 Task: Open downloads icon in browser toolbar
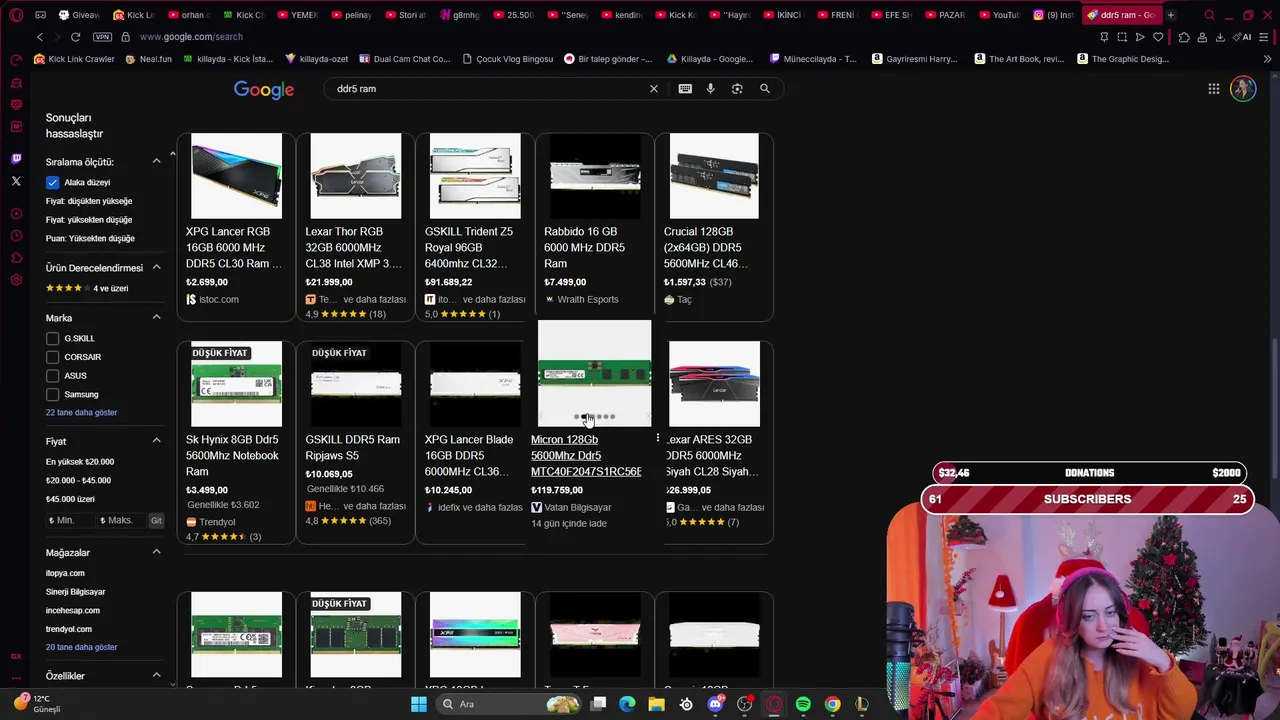coord(1220,37)
